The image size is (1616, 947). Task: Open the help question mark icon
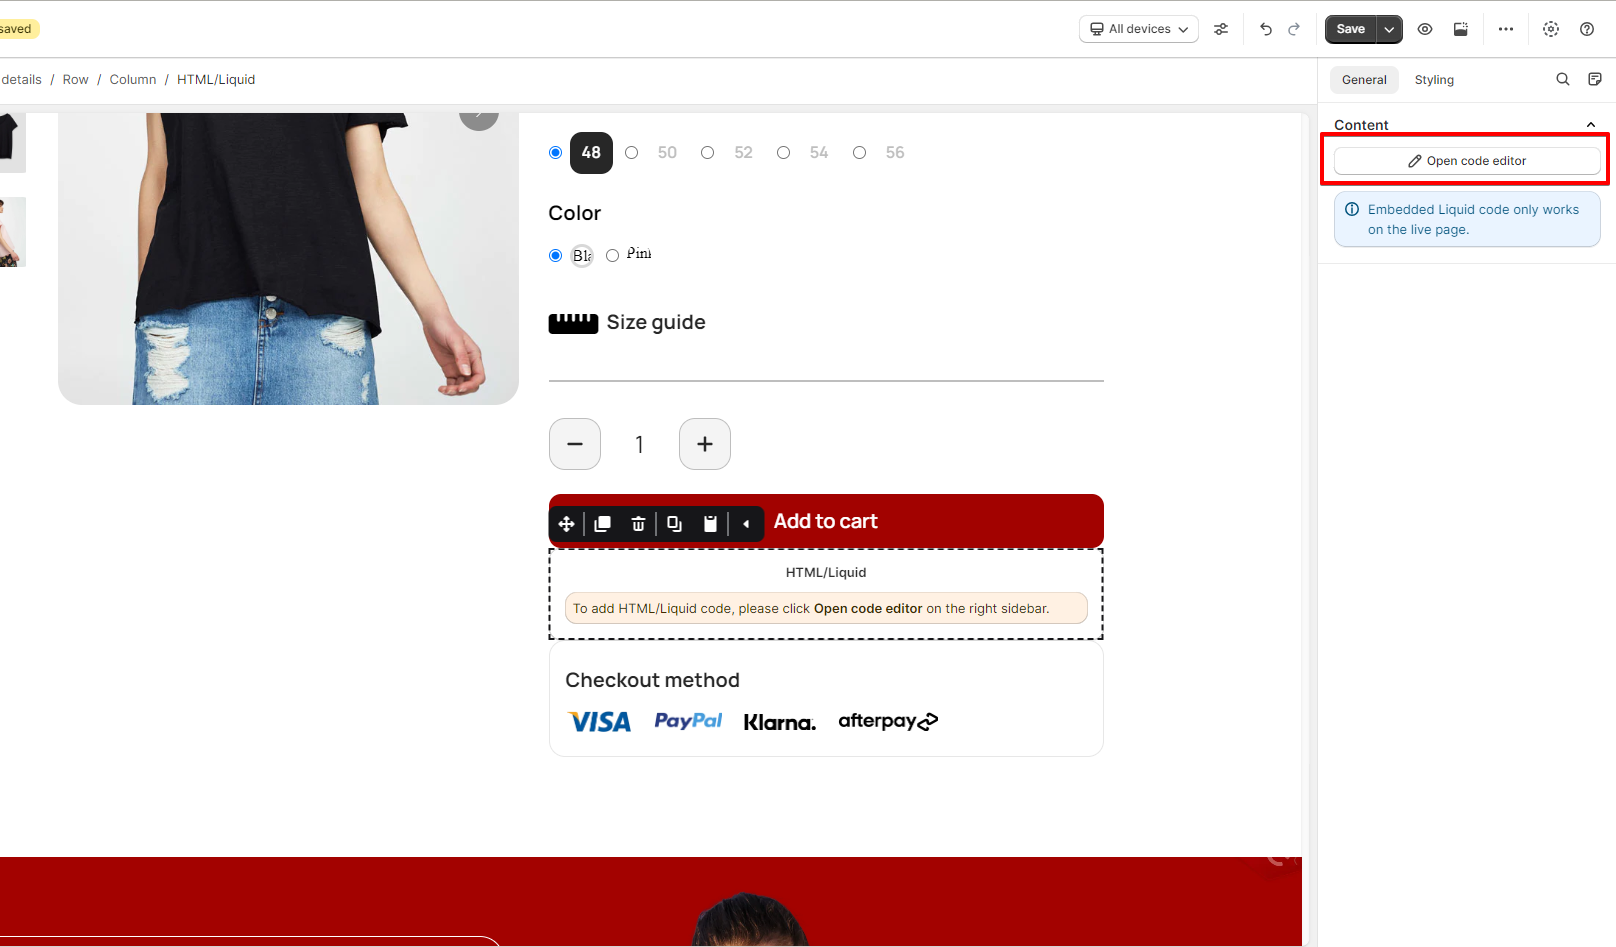click(1587, 29)
